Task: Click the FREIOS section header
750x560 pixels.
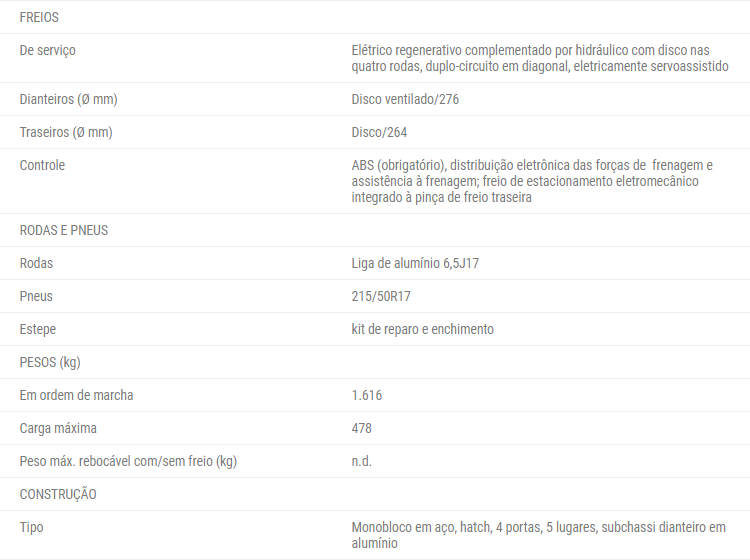Action: coord(39,17)
